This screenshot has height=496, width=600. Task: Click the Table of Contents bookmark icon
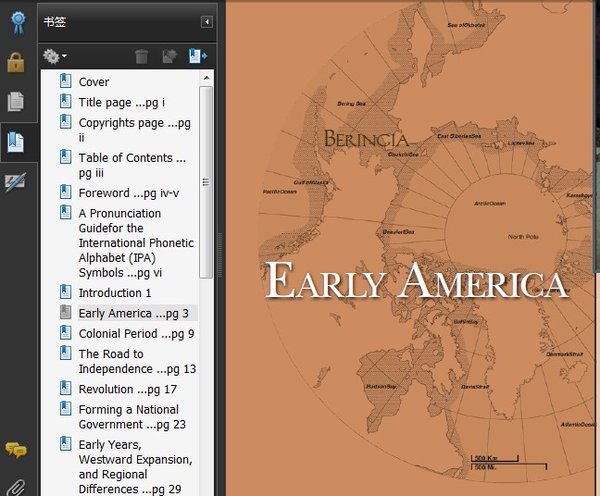pyautogui.click(x=66, y=157)
